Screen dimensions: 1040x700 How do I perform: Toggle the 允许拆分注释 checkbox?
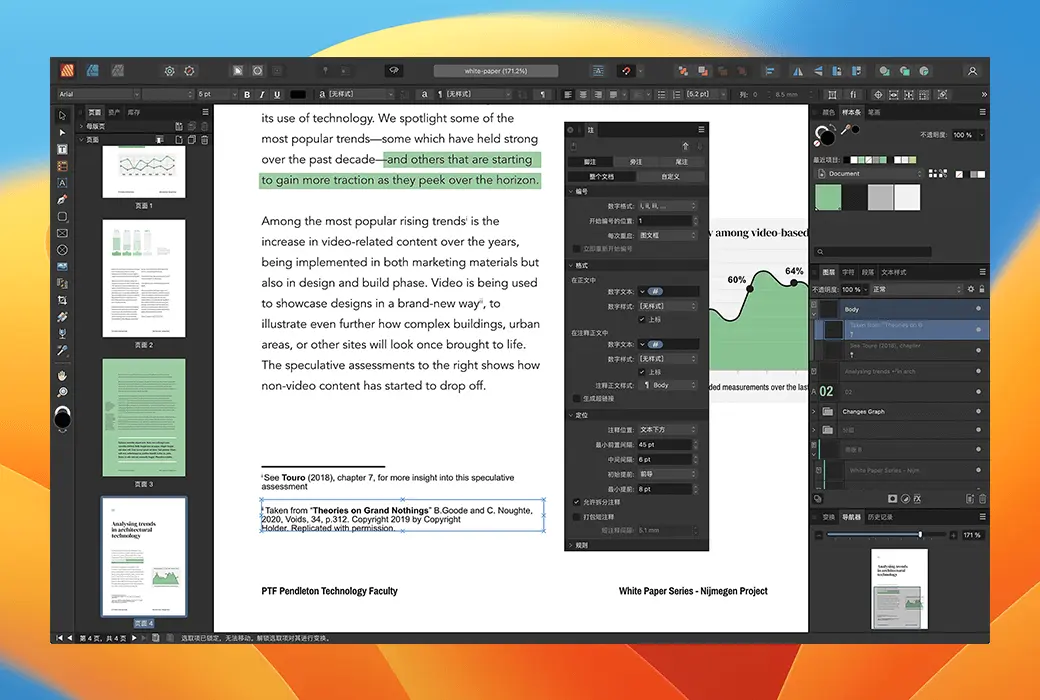pos(576,502)
